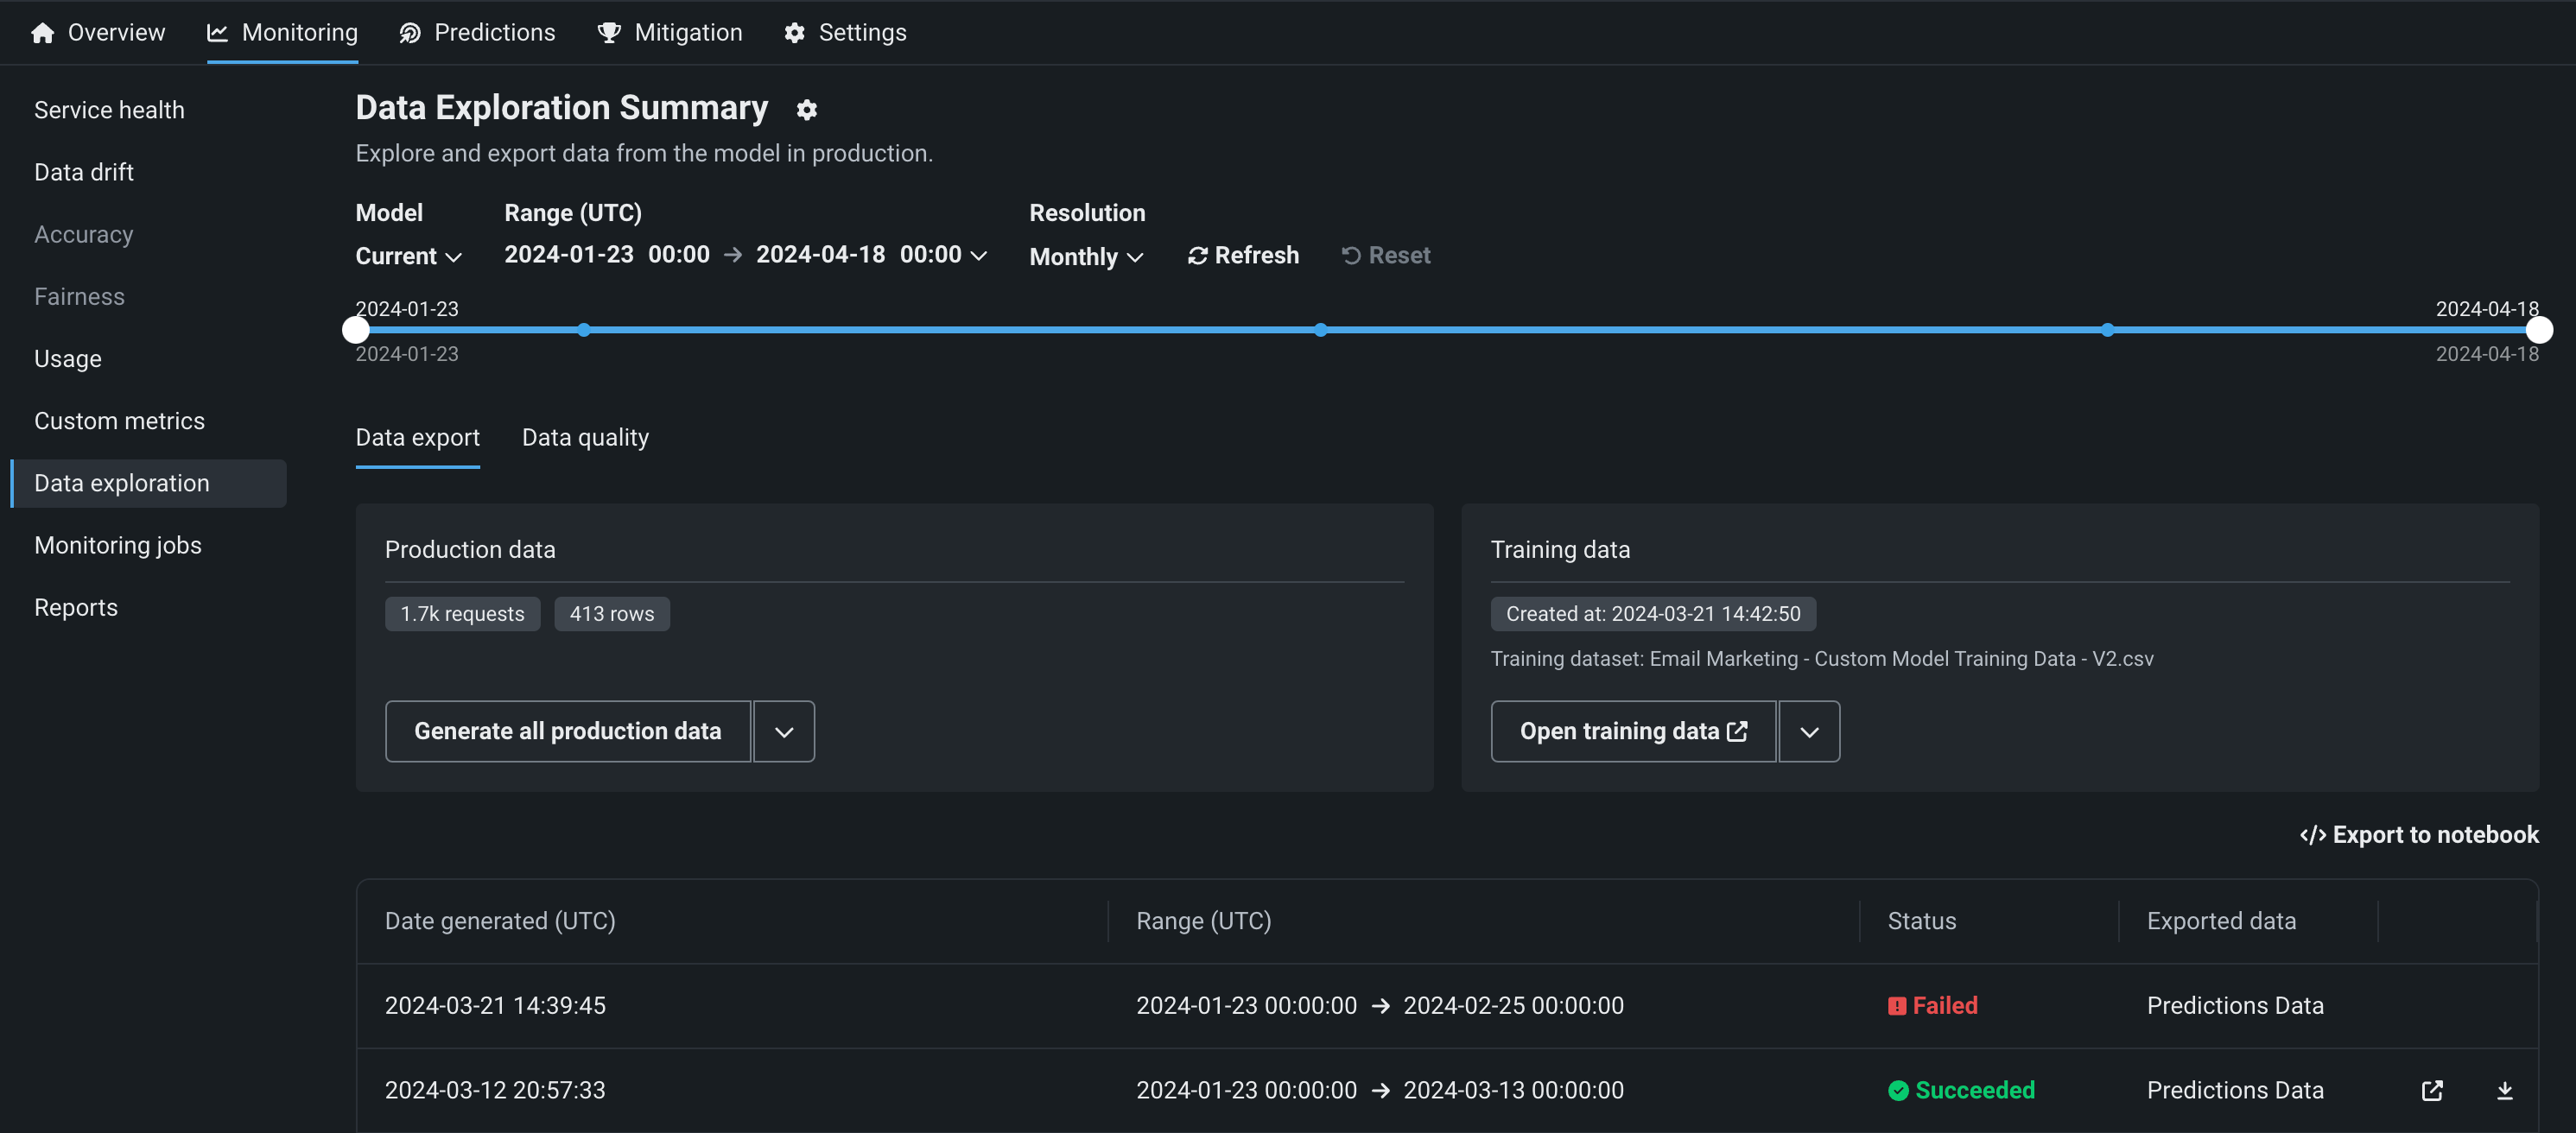This screenshot has width=2576, height=1133.
Task: Expand the Current model dropdown
Action: [408, 256]
